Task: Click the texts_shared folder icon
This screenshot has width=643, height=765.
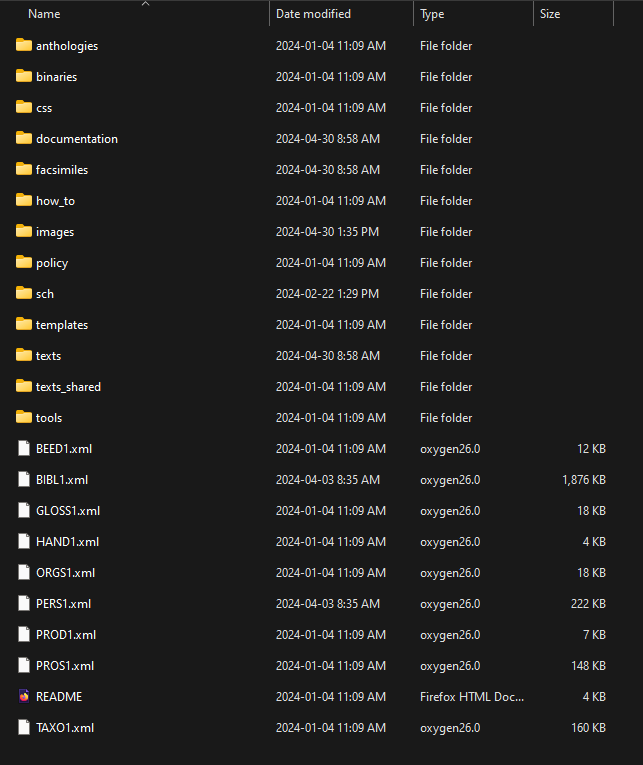Action: point(23,386)
